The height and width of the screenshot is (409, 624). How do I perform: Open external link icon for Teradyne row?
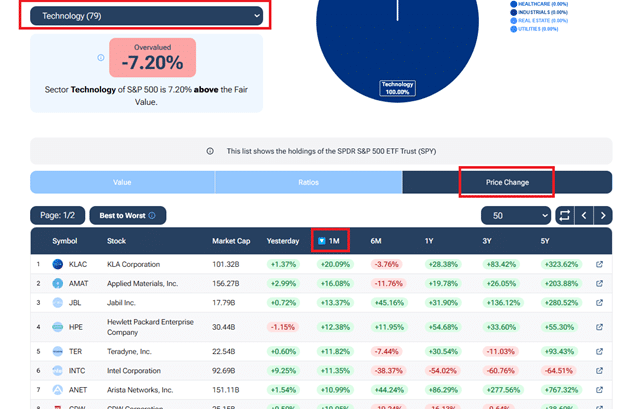click(x=599, y=351)
